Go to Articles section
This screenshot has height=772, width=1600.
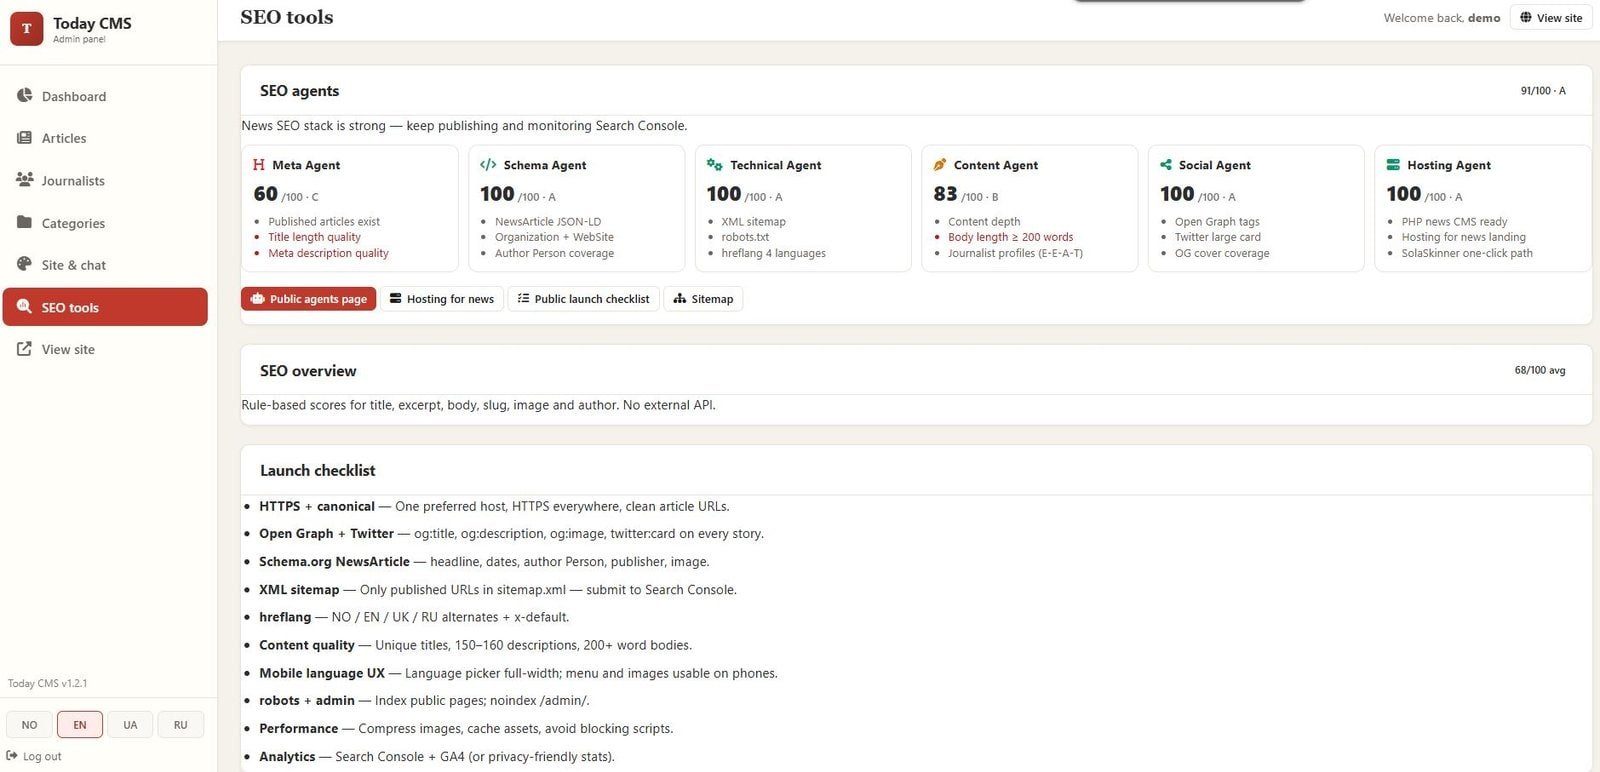[105, 138]
